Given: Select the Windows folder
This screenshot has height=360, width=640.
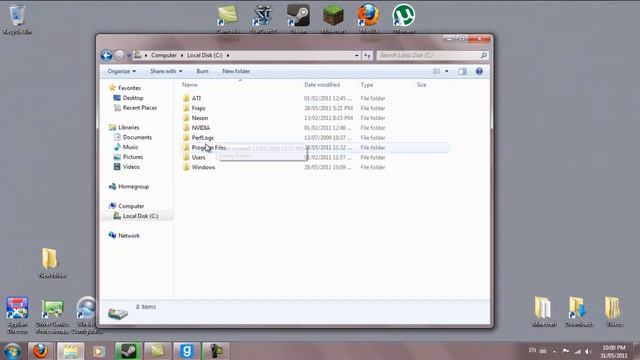Looking at the screenshot, I should pyautogui.click(x=203, y=167).
